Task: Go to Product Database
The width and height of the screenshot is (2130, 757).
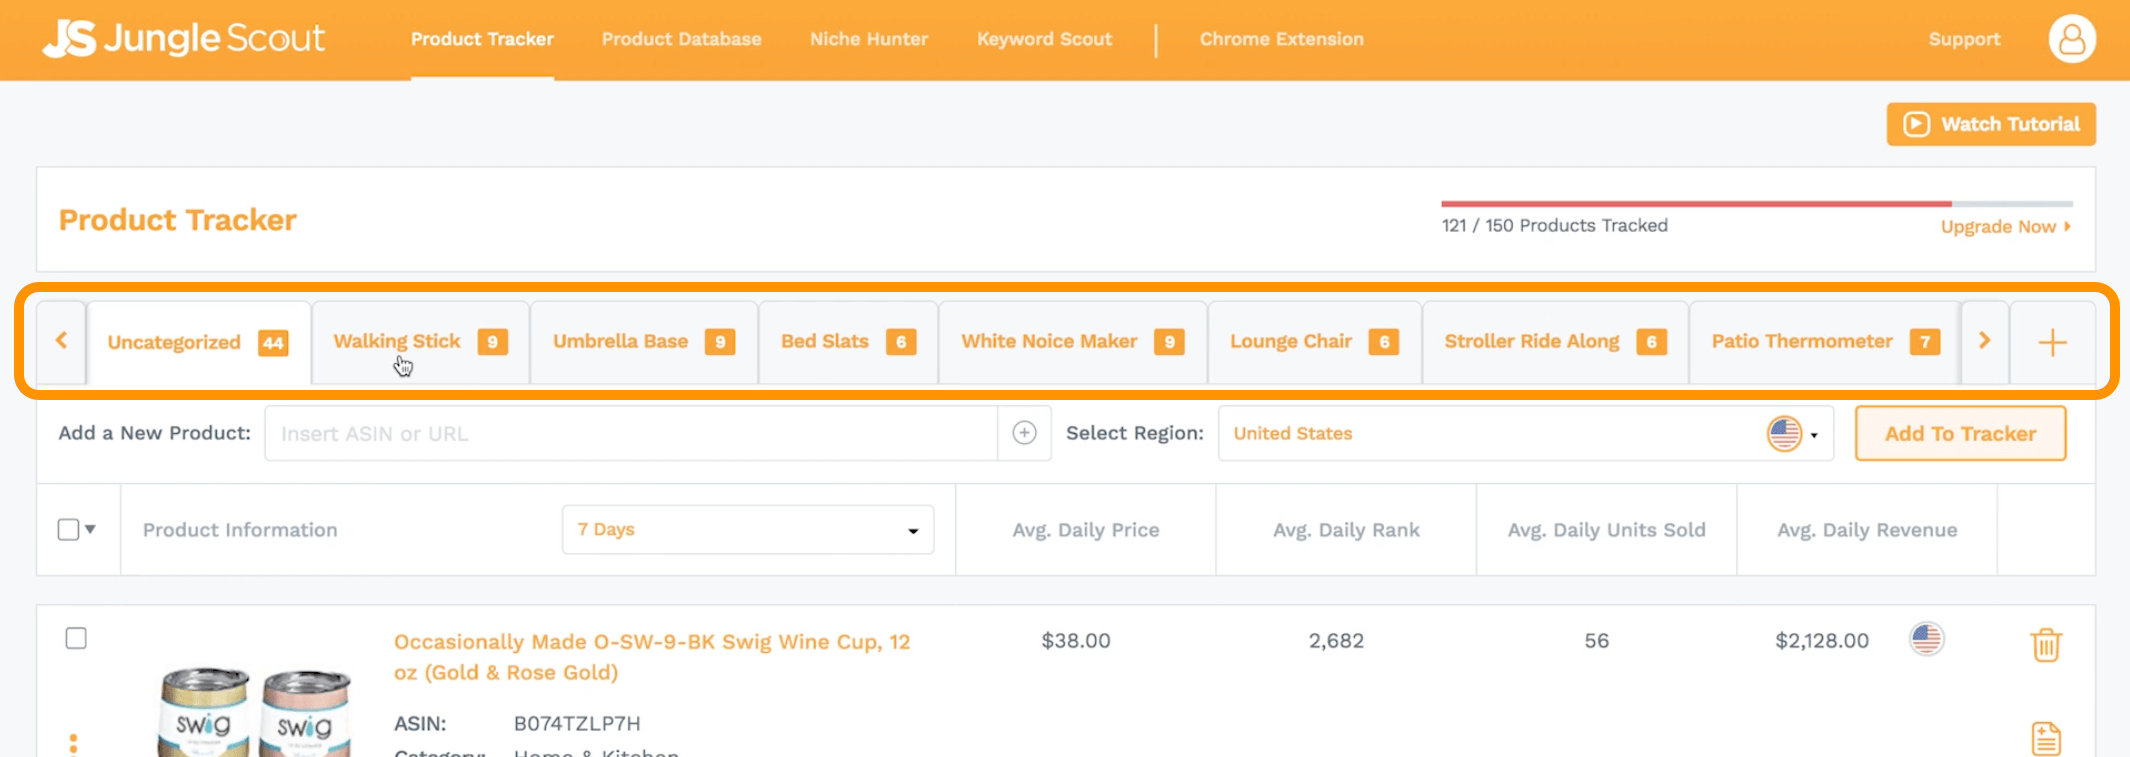Action: (681, 39)
